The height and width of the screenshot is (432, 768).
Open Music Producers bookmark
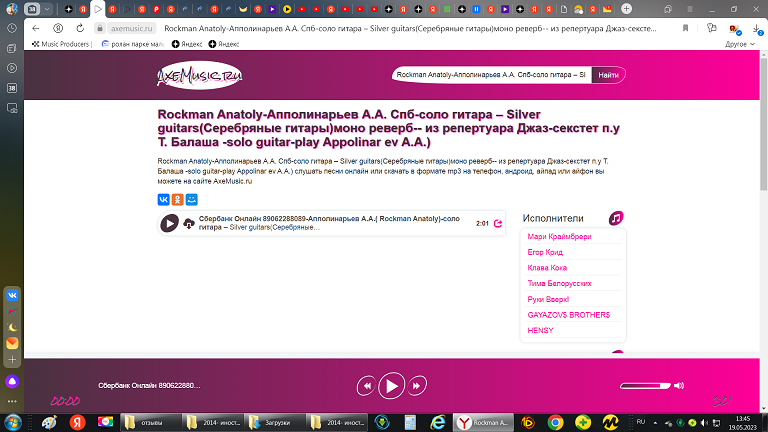click(x=62, y=44)
